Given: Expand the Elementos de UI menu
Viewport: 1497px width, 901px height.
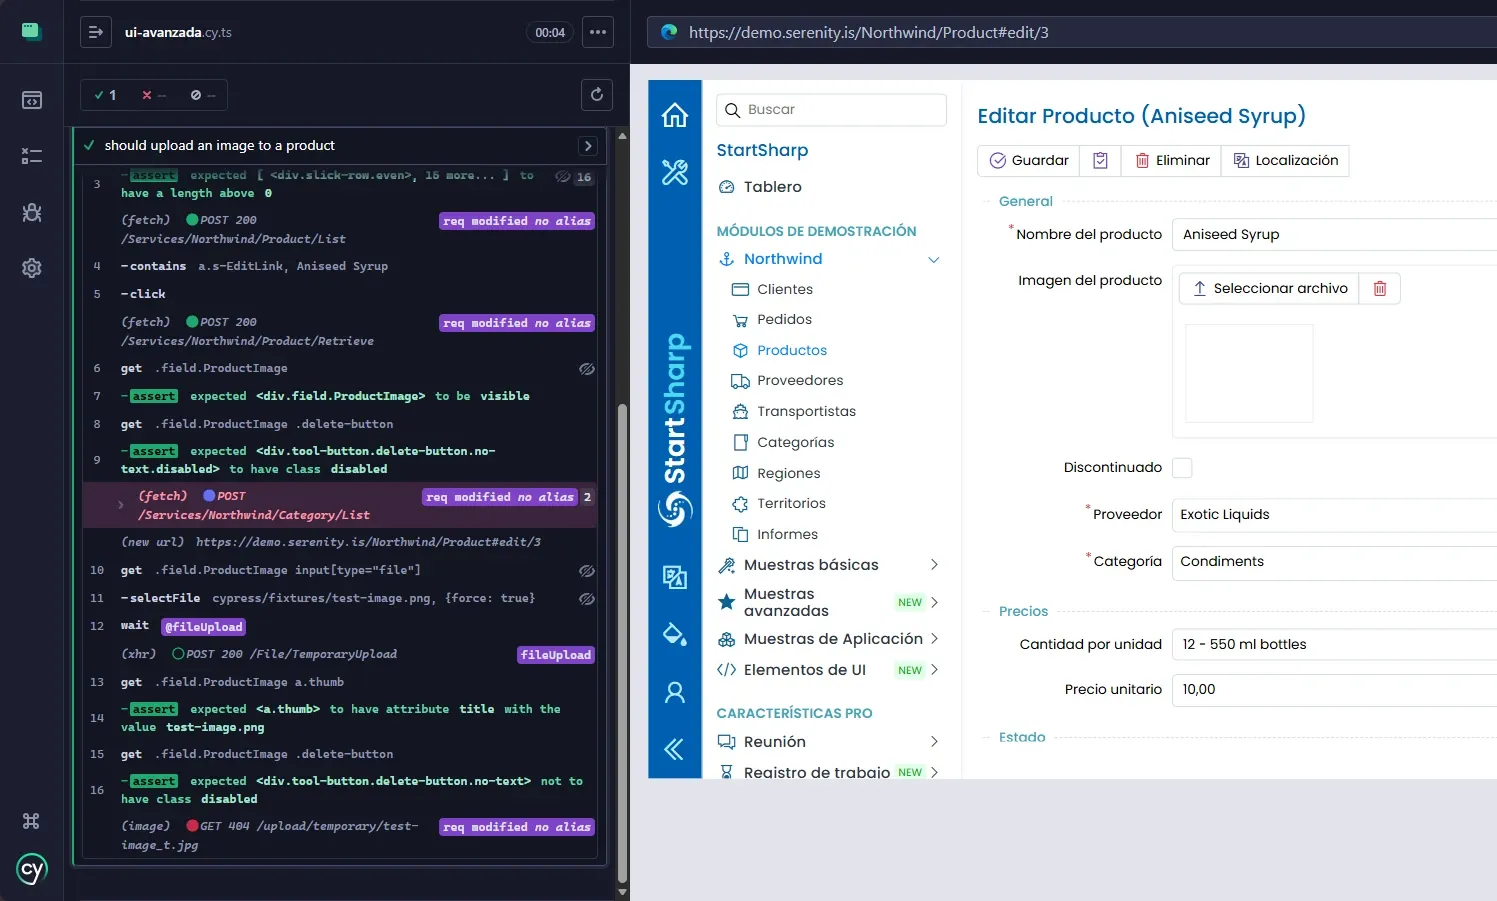Looking at the screenshot, I should [934, 670].
